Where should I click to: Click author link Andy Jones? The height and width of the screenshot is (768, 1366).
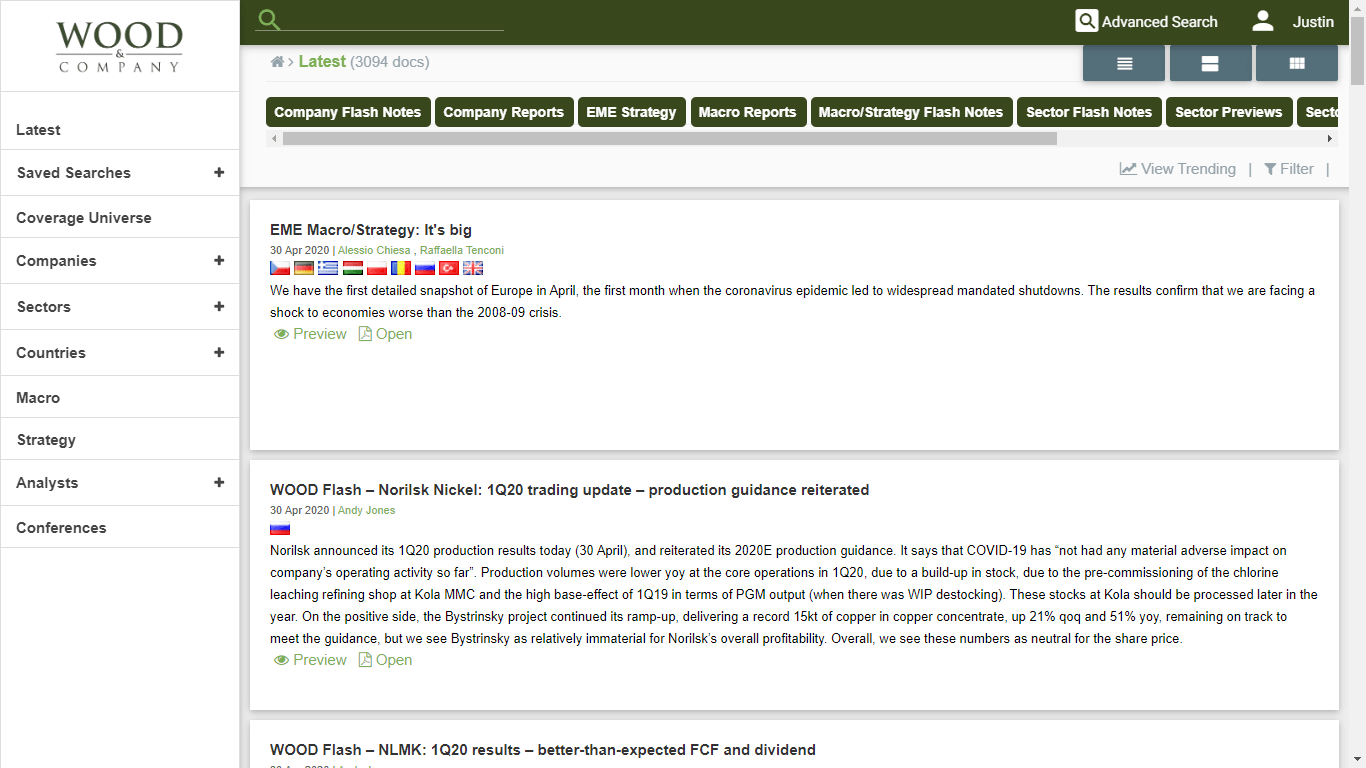[x=366, y=510]
